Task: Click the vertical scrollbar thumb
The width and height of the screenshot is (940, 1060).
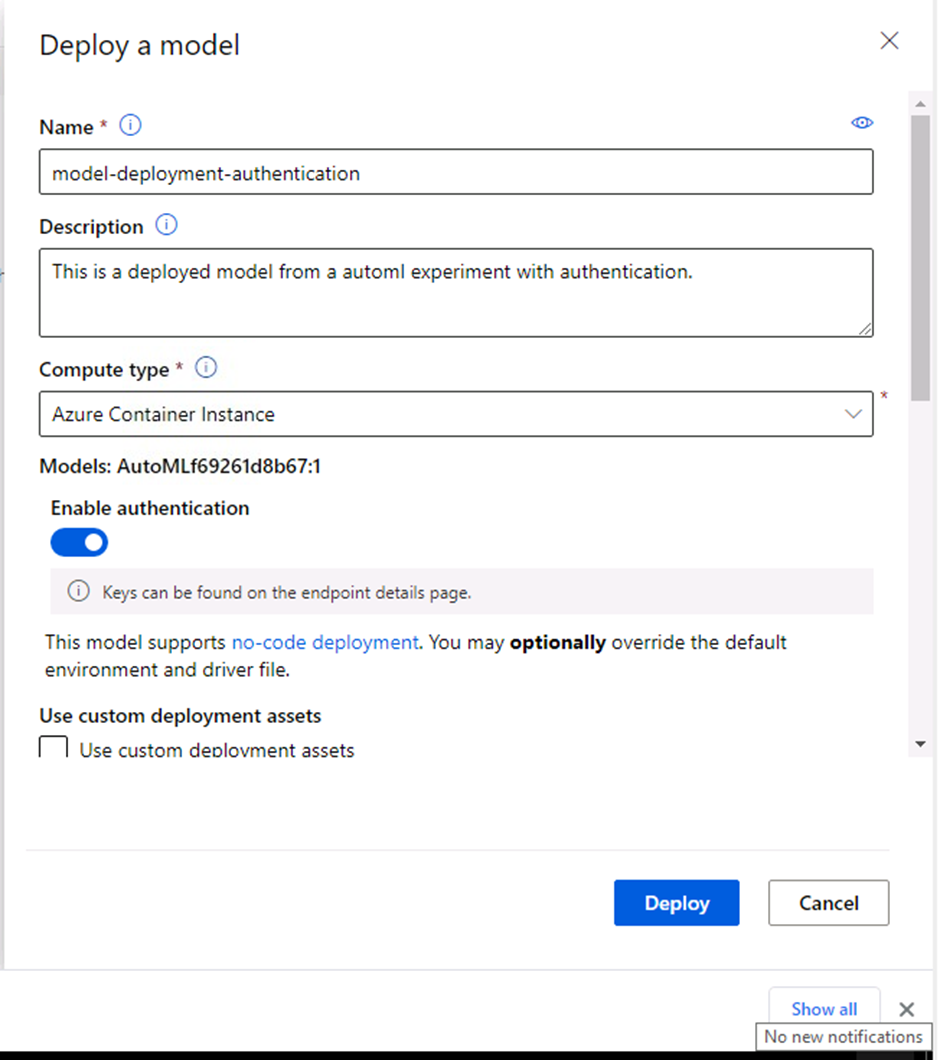Action: pos(920,258)
